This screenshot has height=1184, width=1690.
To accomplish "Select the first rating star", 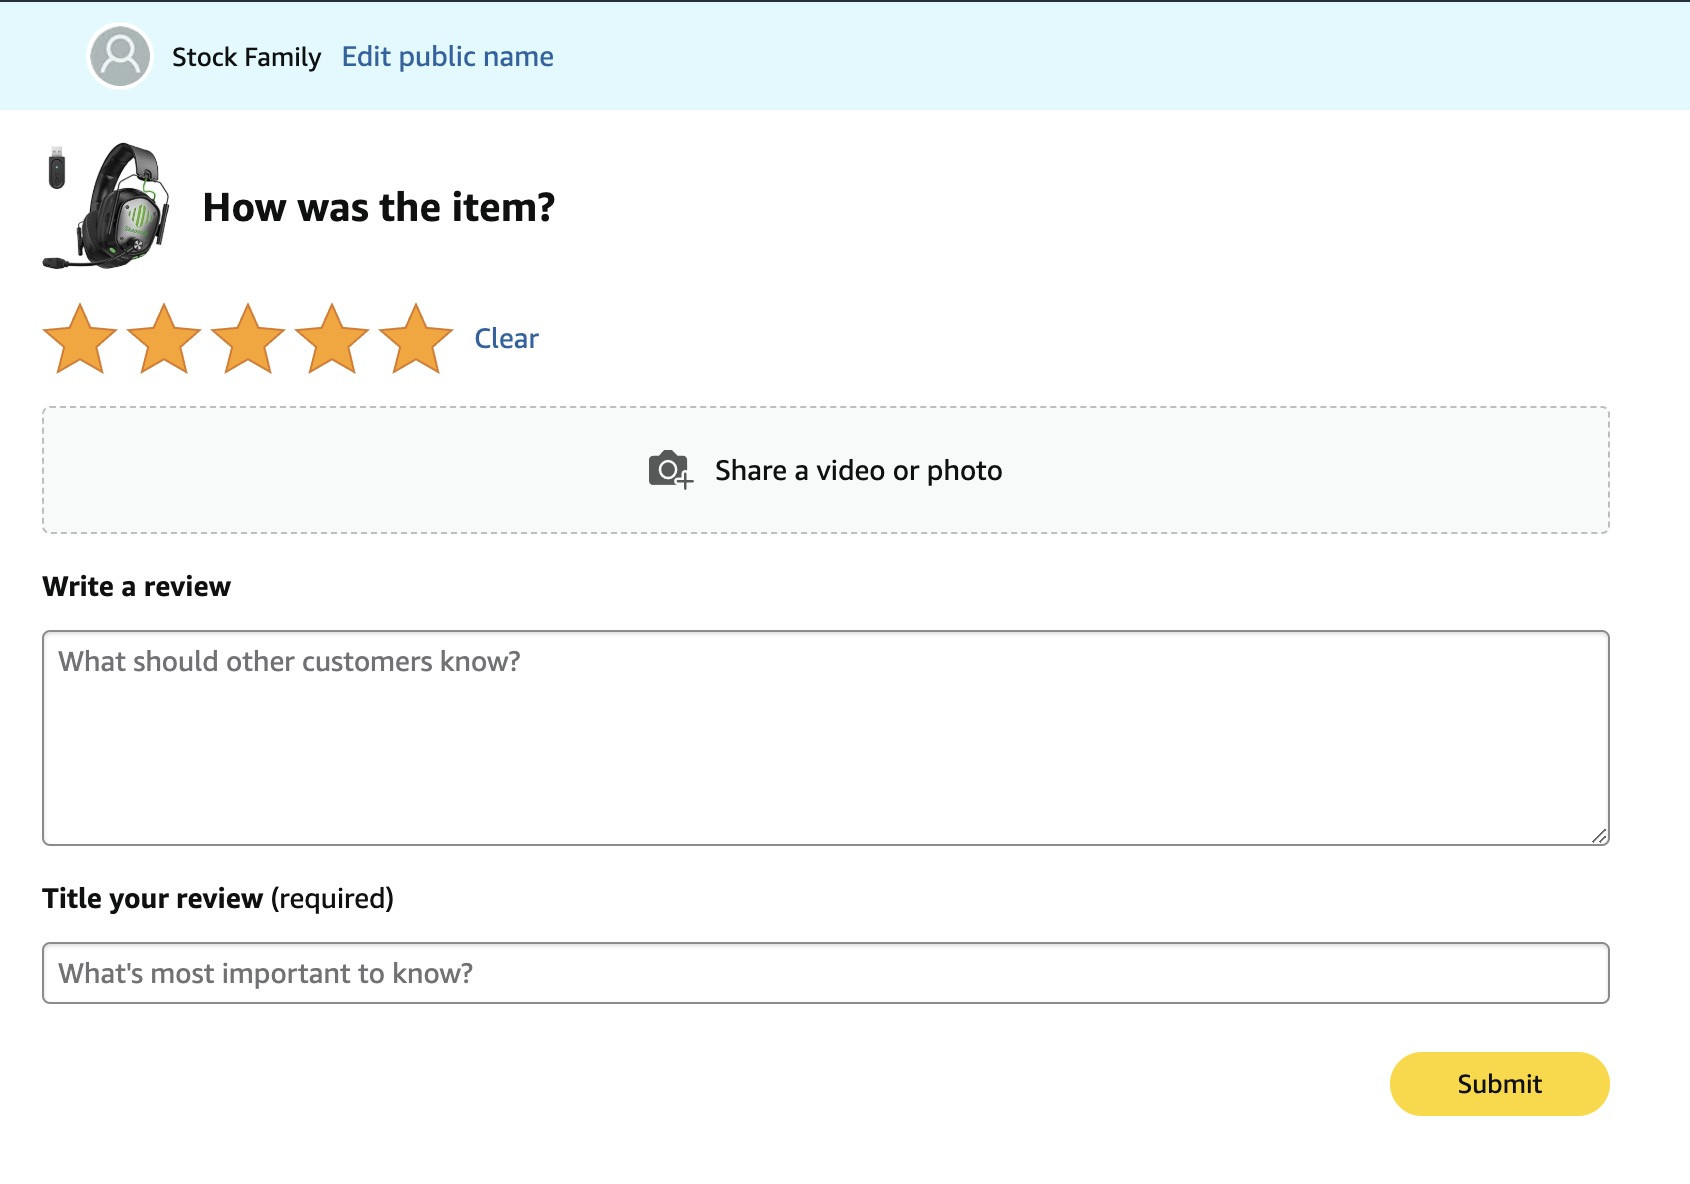I will (x=80, y=339).
